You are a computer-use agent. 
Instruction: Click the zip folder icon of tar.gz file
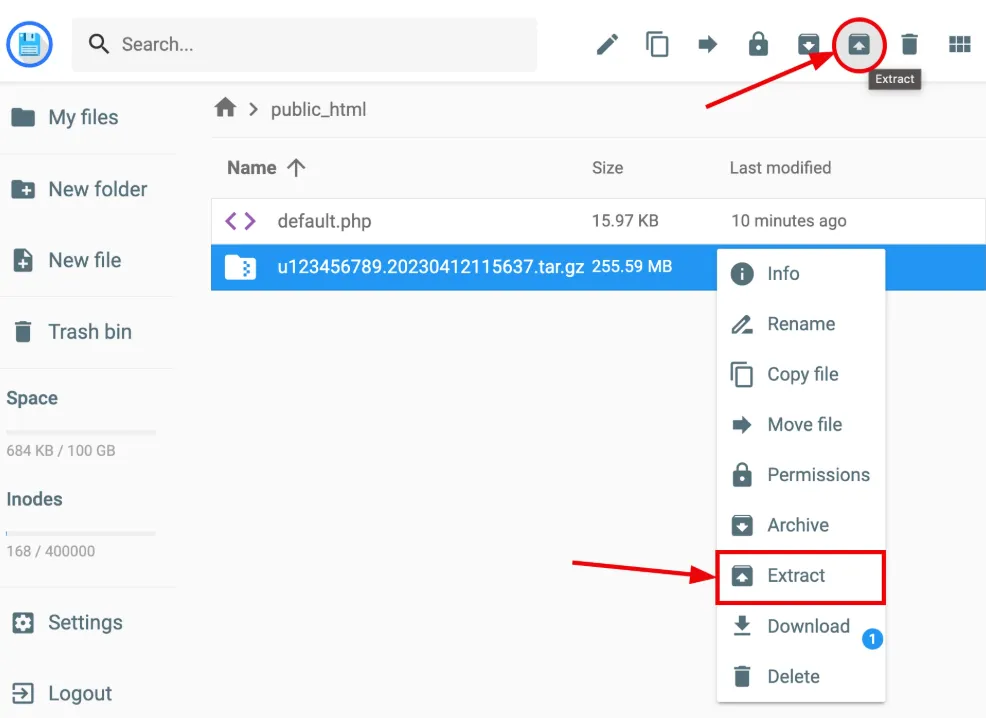[240, 267]
